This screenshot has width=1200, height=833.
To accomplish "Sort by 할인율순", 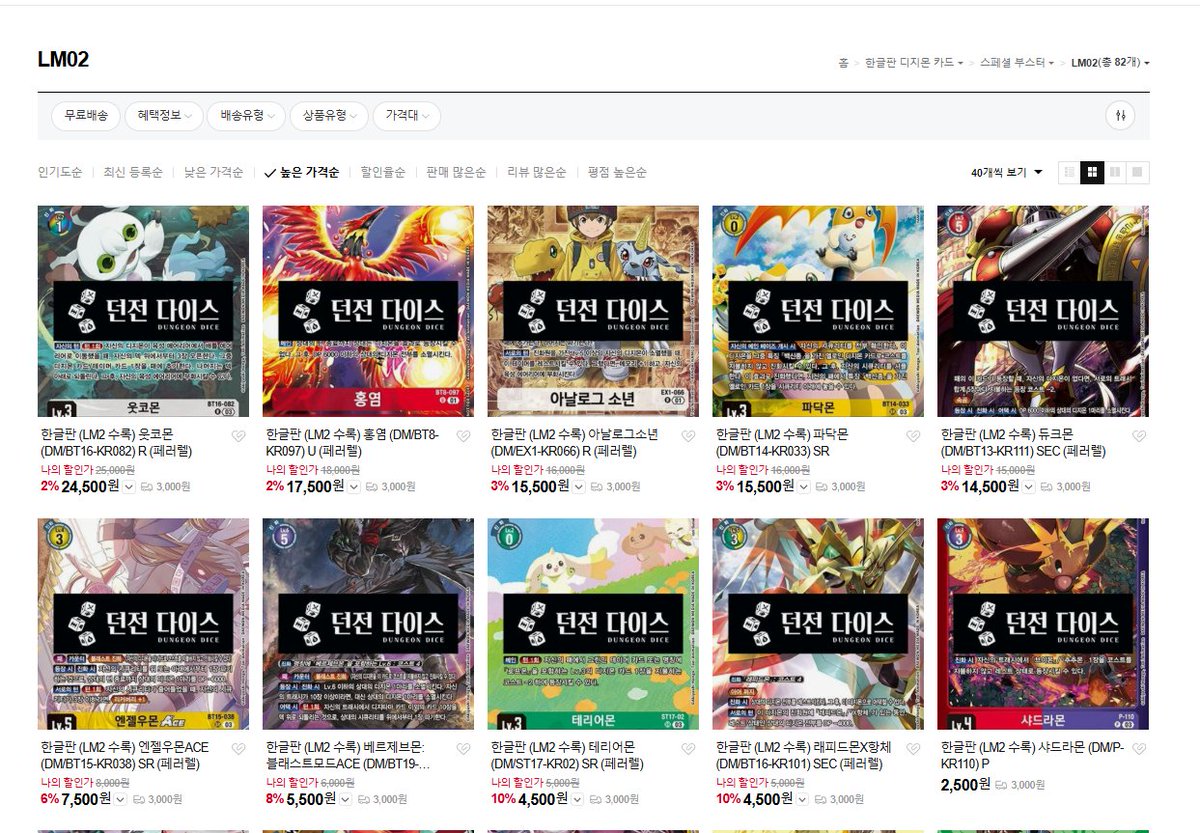I will 383,172.
